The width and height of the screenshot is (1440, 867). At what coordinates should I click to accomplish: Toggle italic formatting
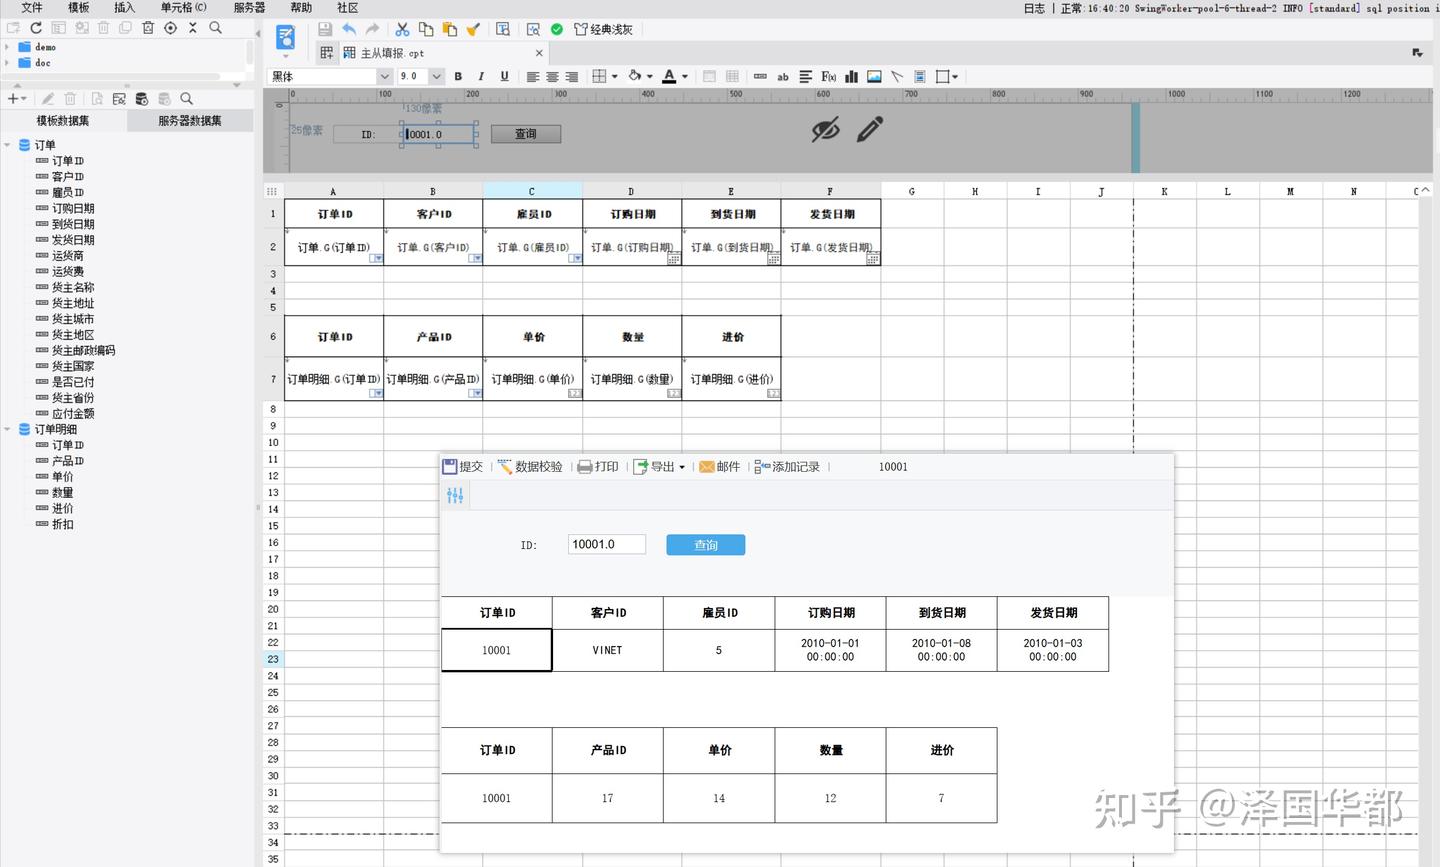[x=481, y=77]
